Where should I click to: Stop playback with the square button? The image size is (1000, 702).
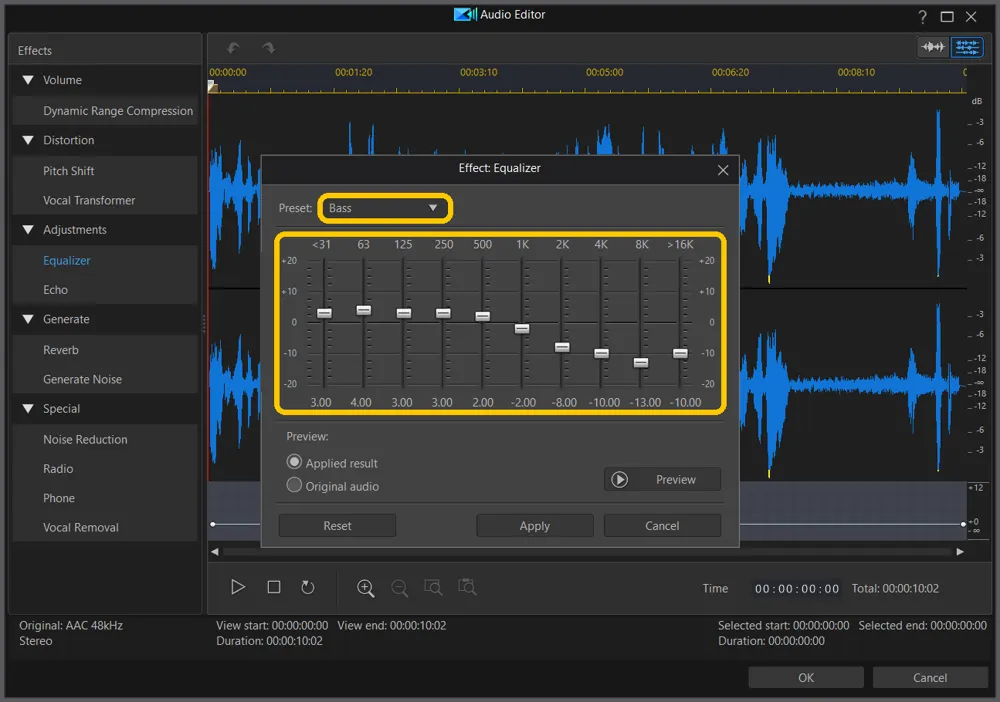(274, 587)
